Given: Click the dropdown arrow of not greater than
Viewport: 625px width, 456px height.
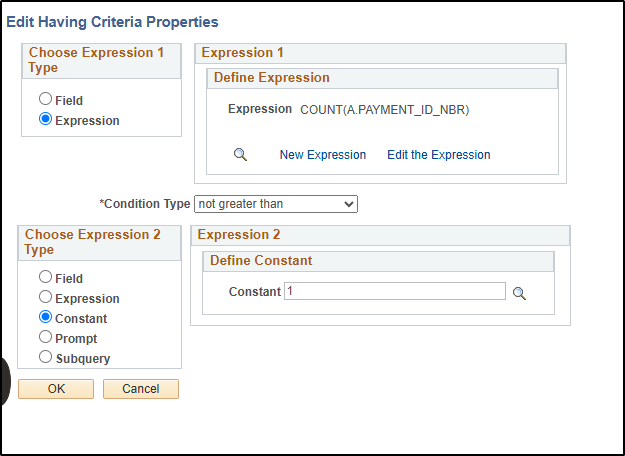Looking at the screenshot, I should pyautogui.click(x=349, y=204).
